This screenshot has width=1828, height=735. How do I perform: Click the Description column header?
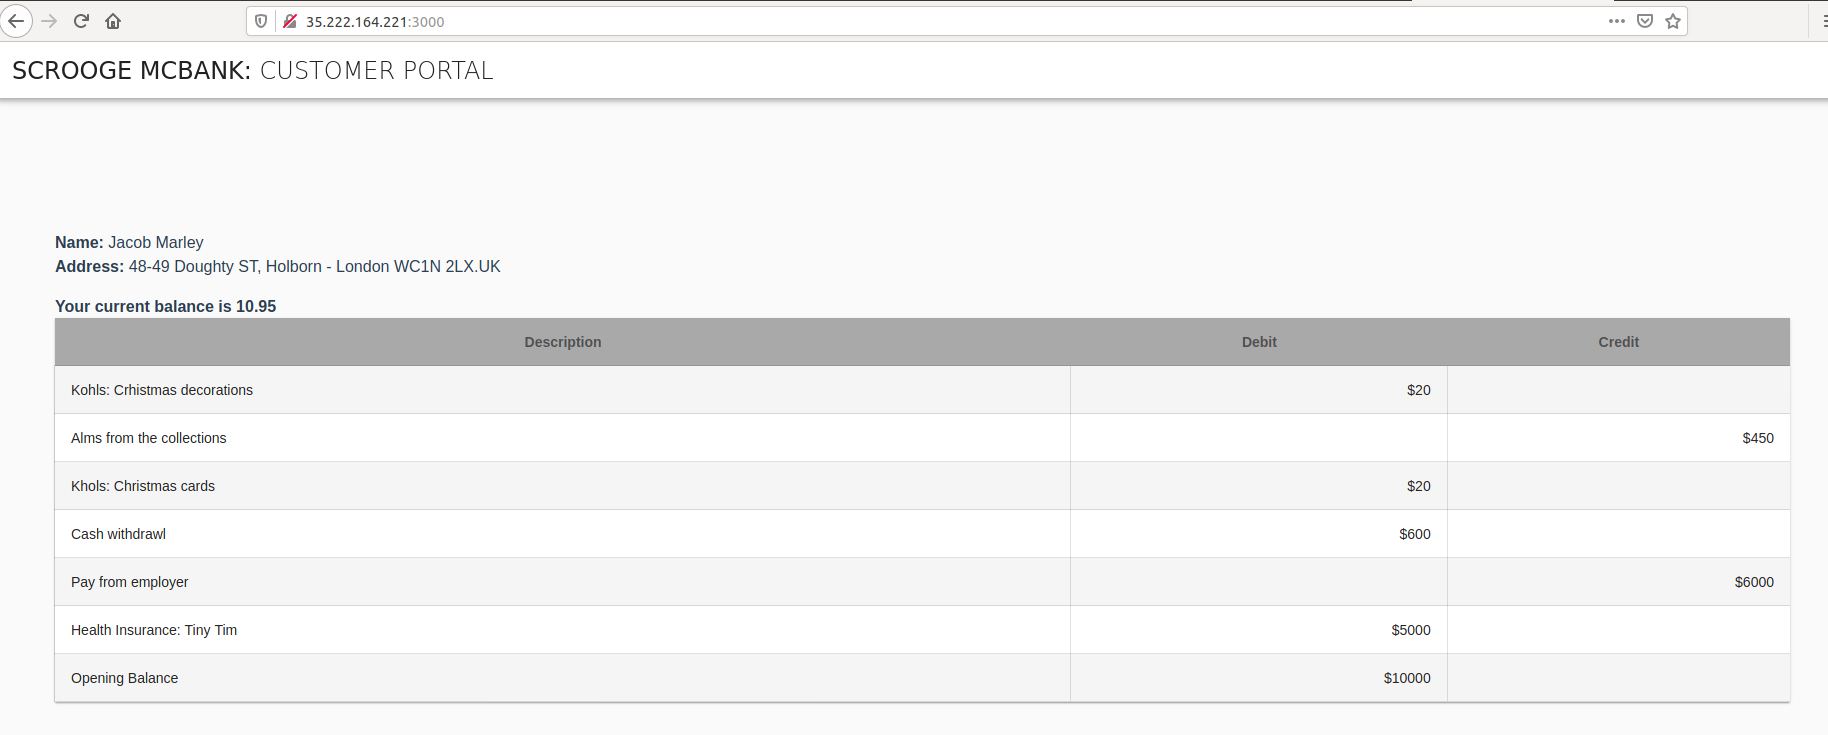pyautogui.click(x=562, y=342)
